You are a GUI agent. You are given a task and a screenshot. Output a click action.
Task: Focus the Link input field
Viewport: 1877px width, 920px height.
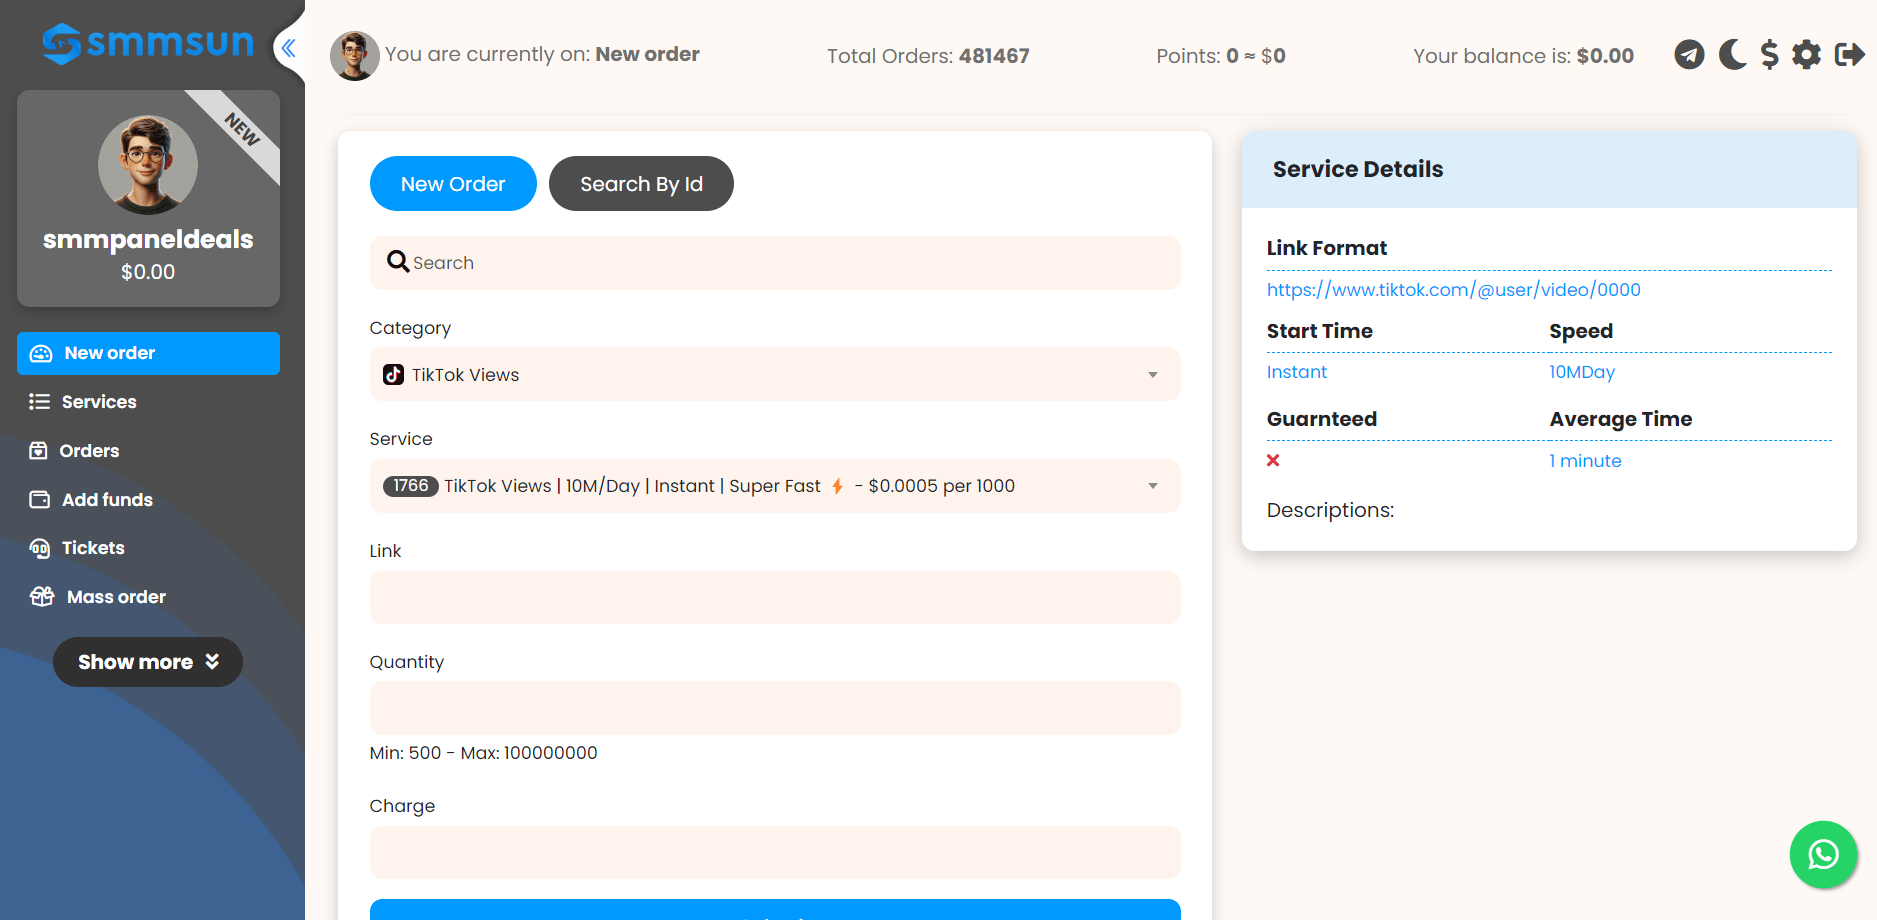[x=774, y=598]
